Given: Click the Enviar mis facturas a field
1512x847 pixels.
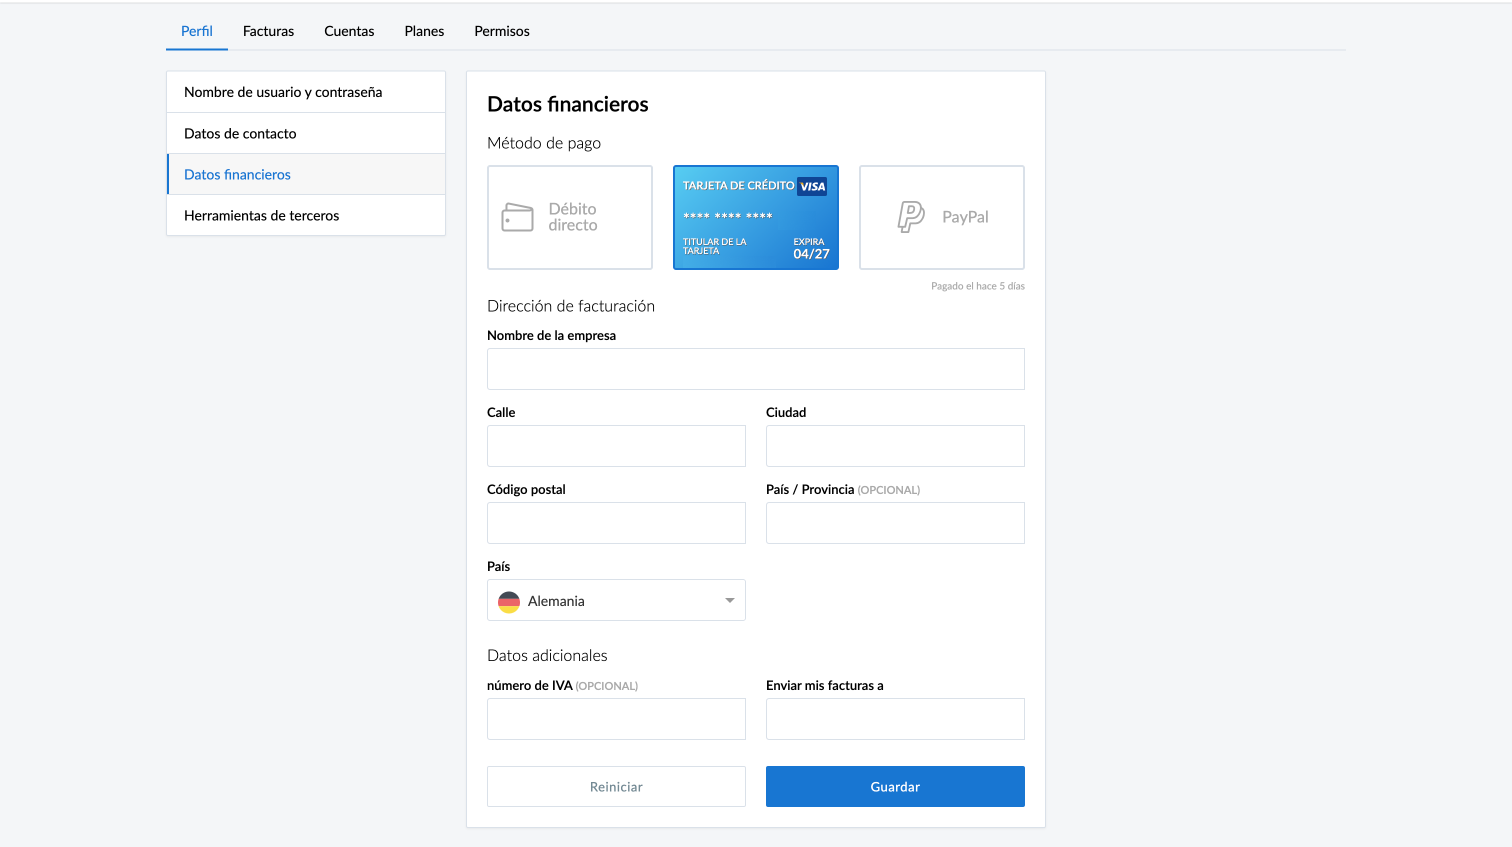Looking at the screenshot, I should tap(895, 719).
